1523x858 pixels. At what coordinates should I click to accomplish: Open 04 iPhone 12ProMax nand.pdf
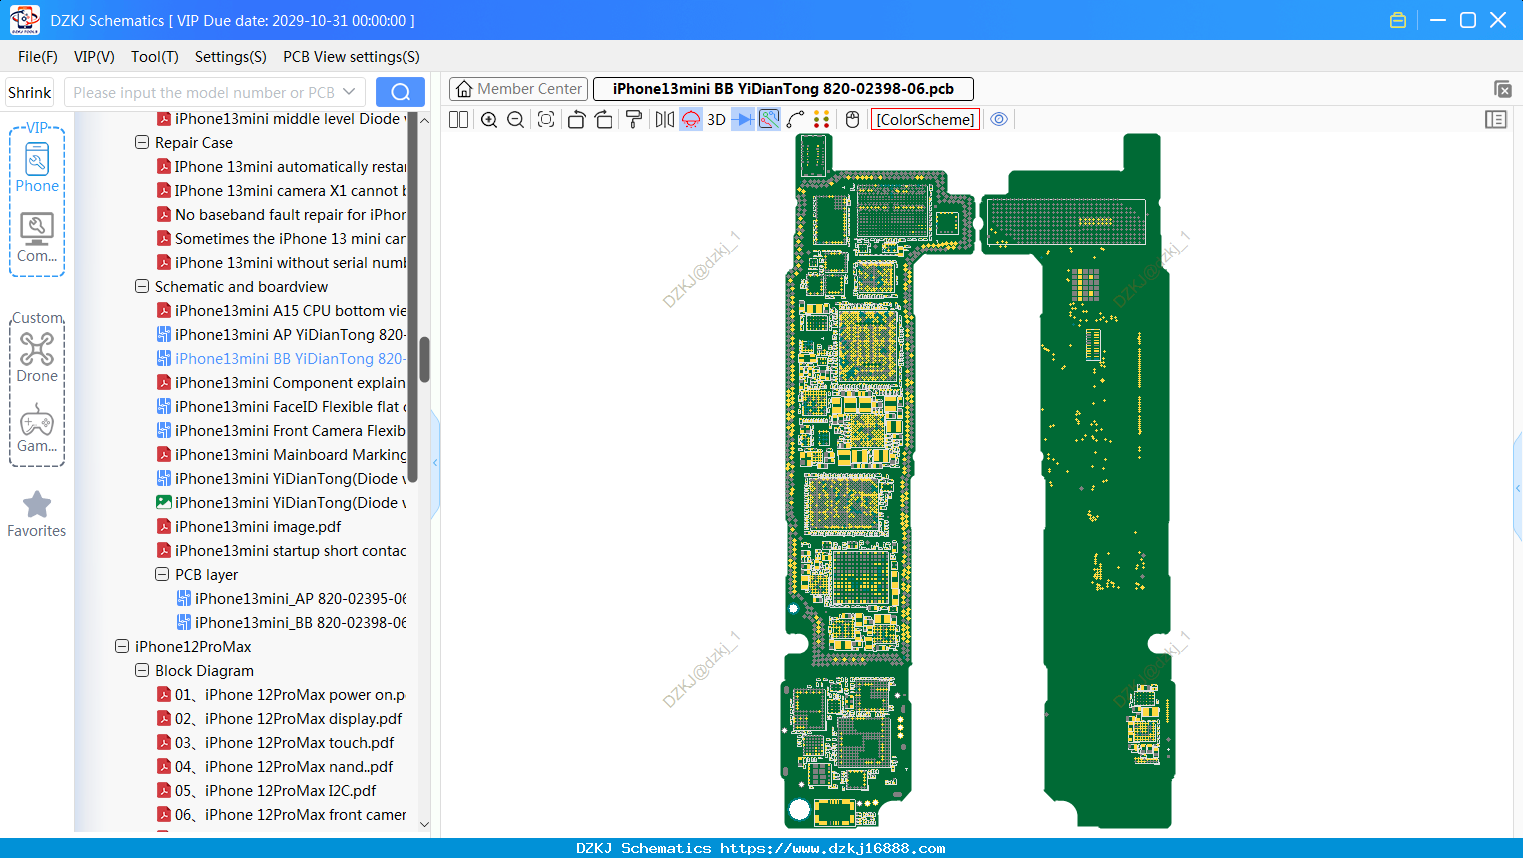275,767
